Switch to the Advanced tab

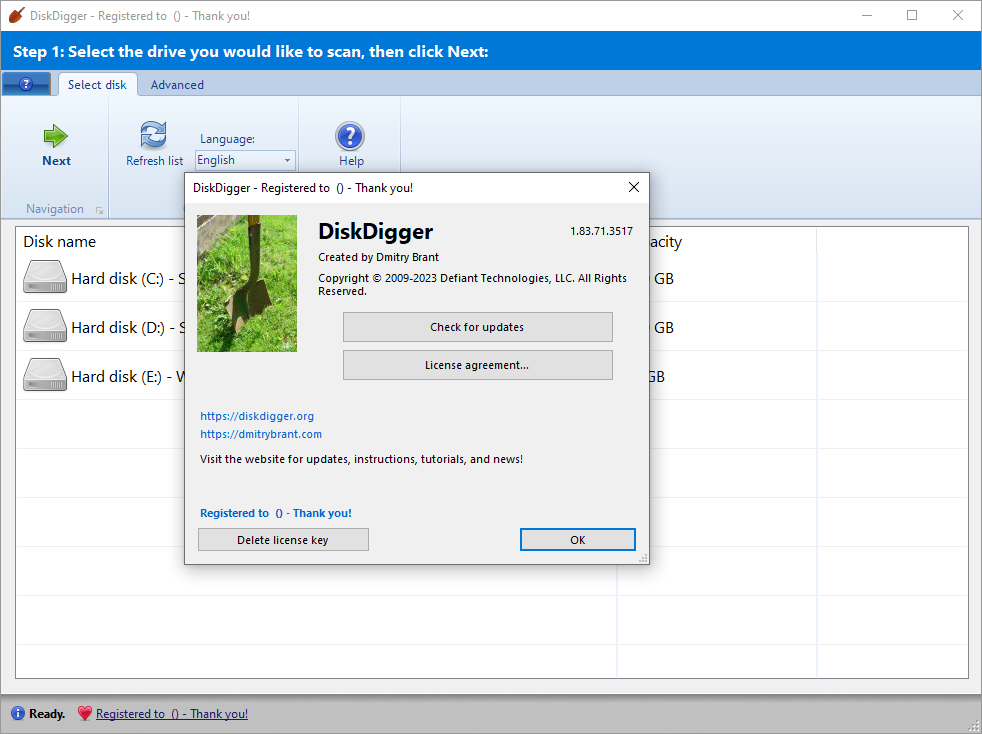point(177,85)
